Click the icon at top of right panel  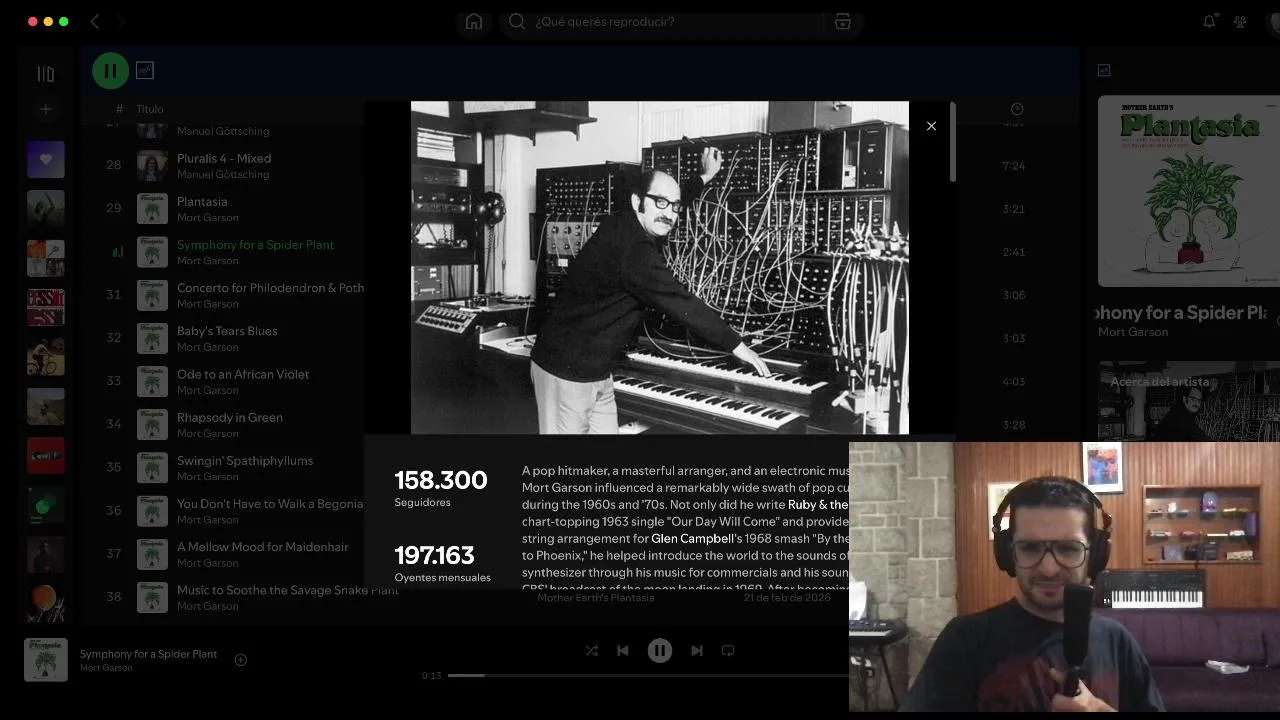pos(1104,71)
